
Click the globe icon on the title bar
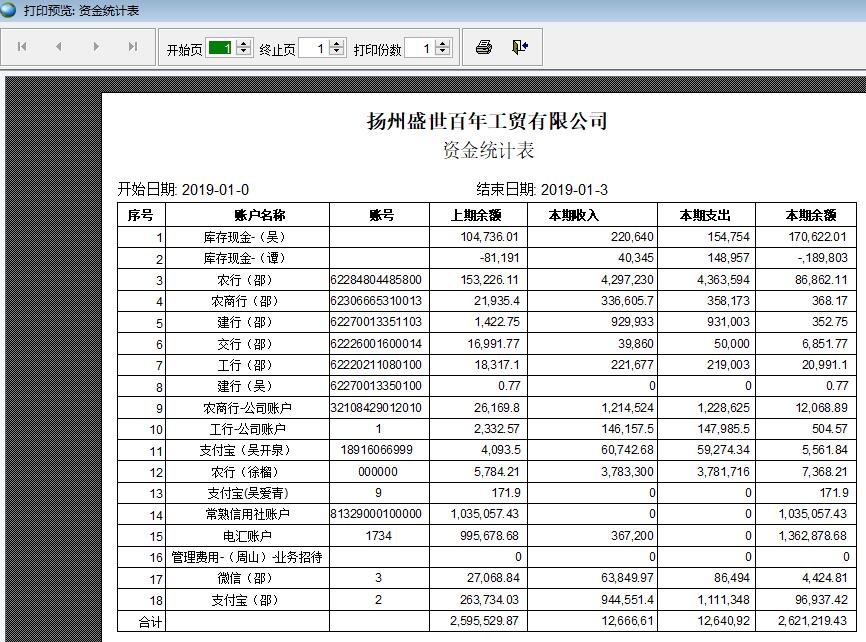point(10,9)
